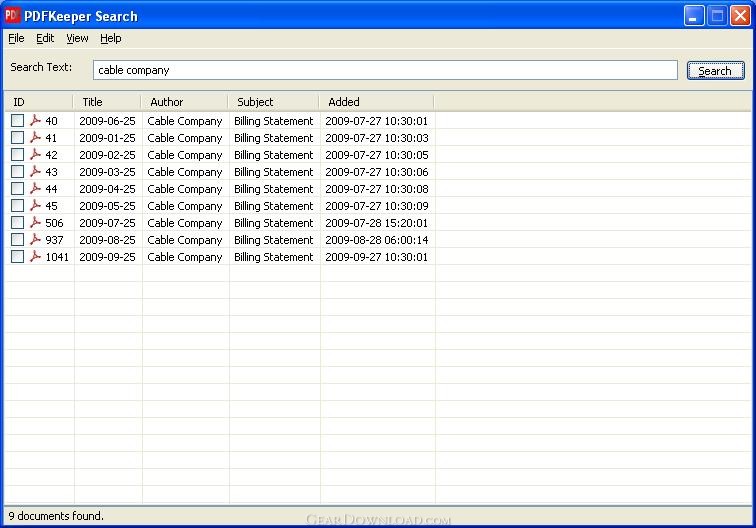Maximize the PDFKeeper Search window
The width and height of the screenshot is (756, 528).
pos(717,16)
